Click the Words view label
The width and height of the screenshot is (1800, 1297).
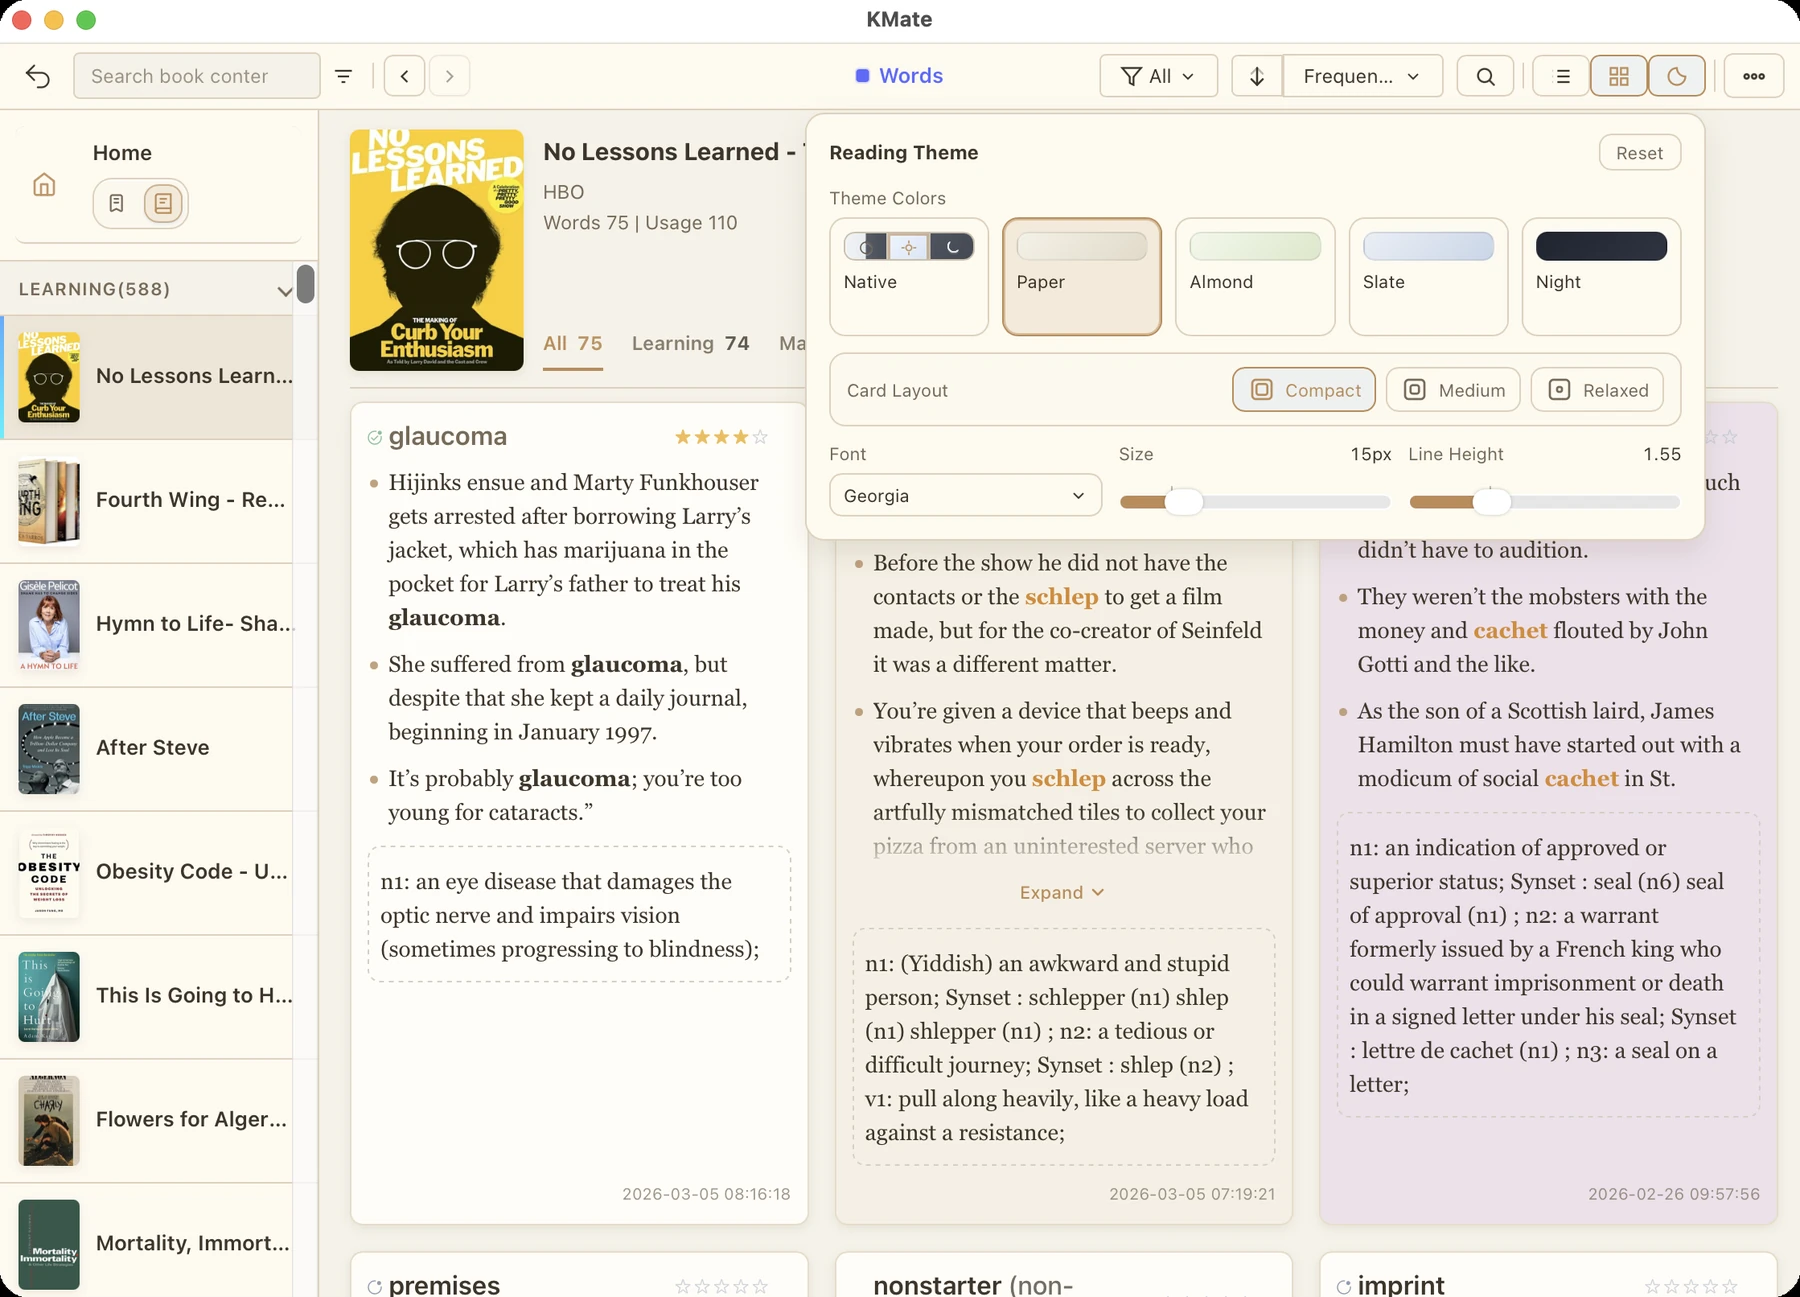pos(899,76)
